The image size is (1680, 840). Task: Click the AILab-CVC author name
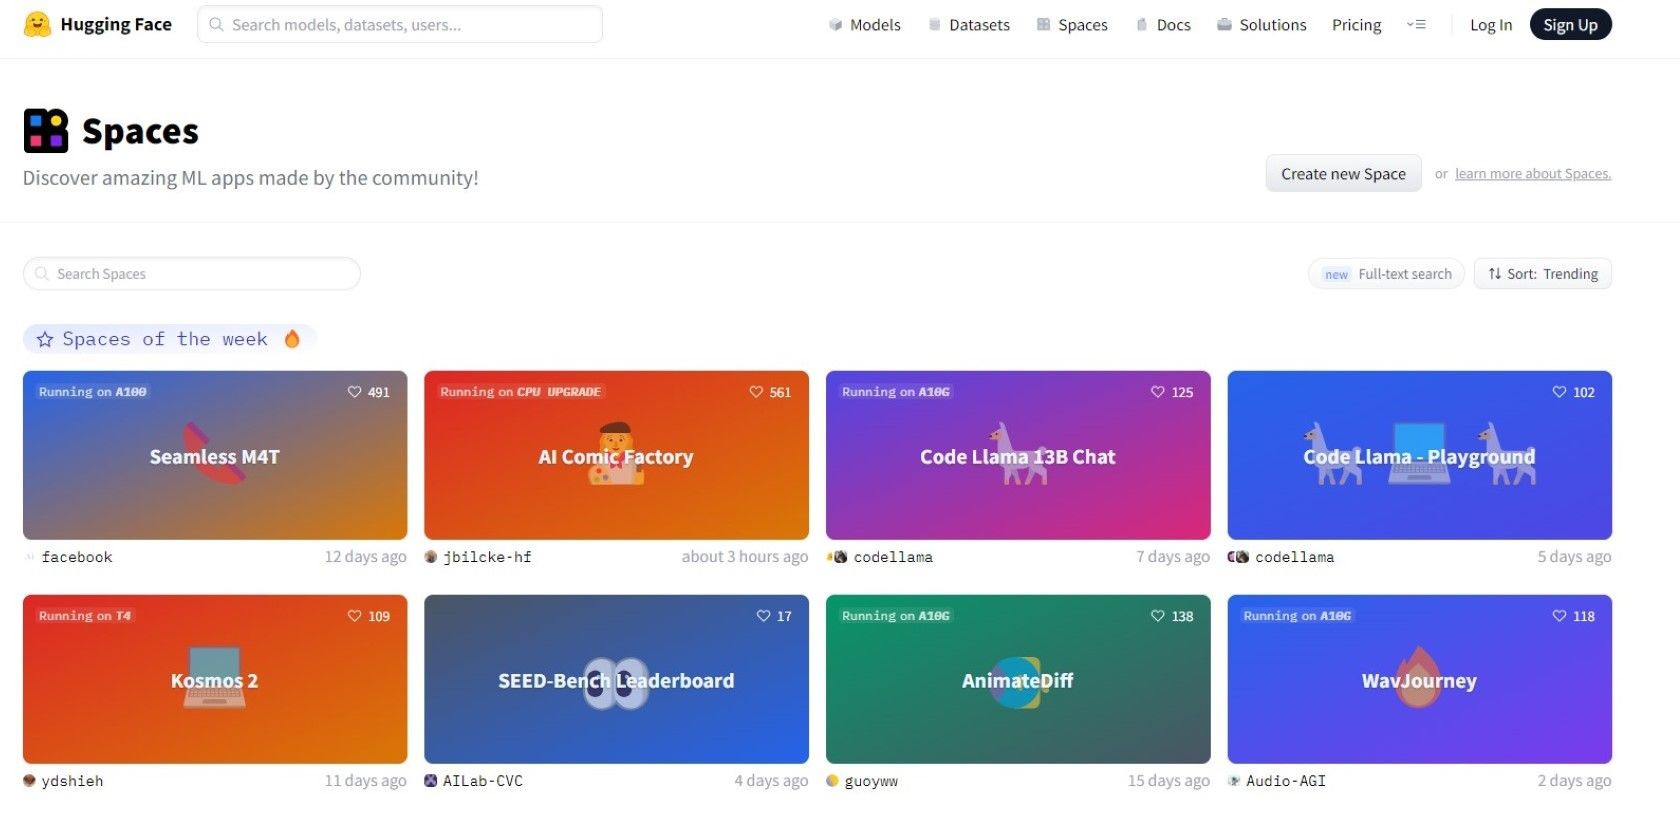click(483, 781)
